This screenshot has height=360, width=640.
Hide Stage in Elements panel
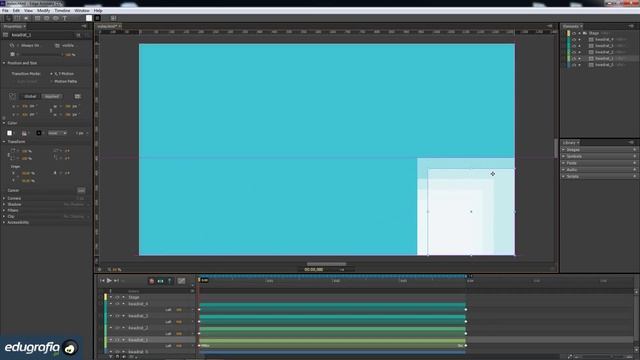[x=574, y=33]
